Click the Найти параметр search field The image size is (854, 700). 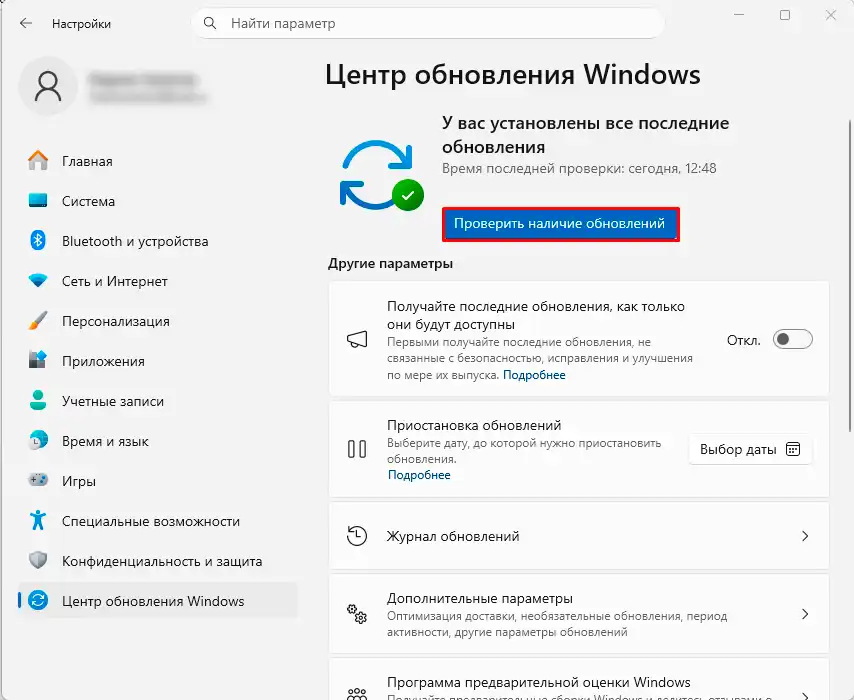click(428, 23)
